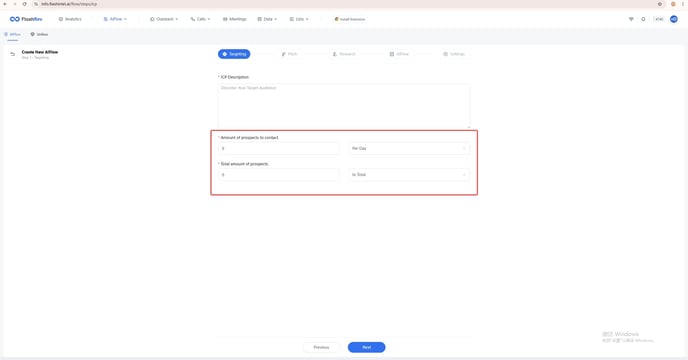The height and width of the screenshot is (360, 688).
Task: Open the Per Day dropdown
Action: 409,148
